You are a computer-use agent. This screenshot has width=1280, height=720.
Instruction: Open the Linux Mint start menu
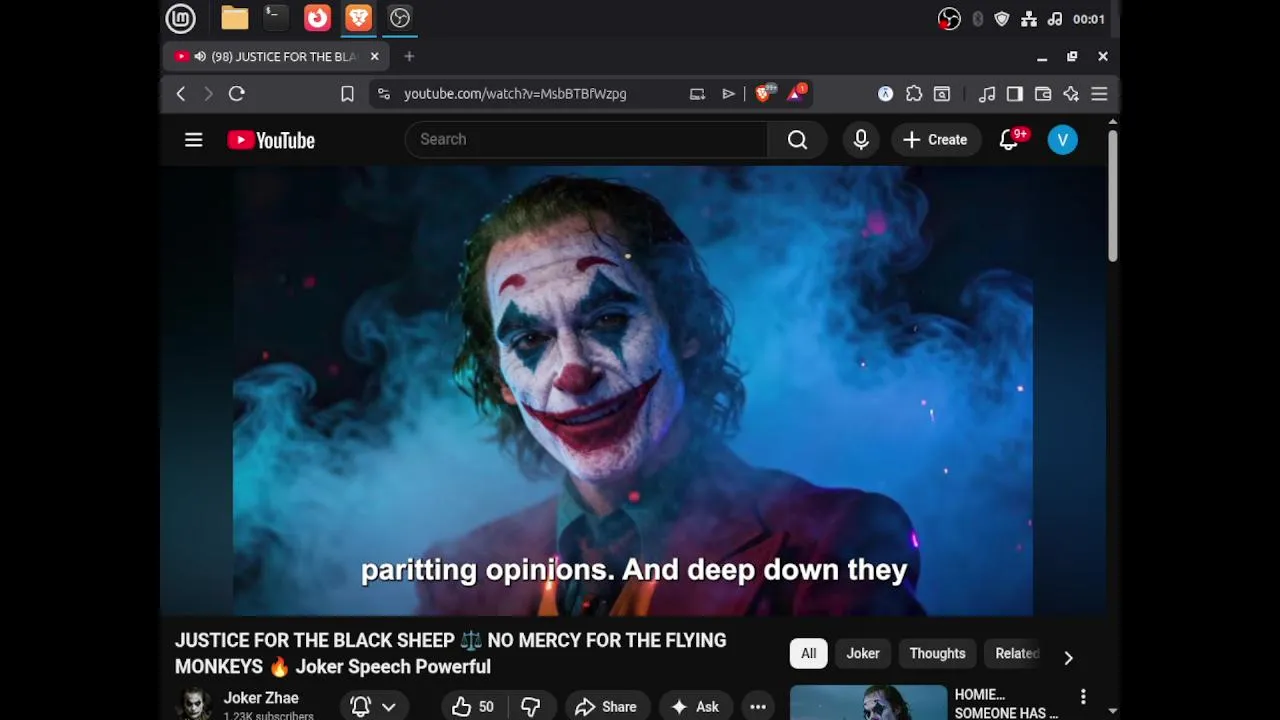[x=180, y=18]
